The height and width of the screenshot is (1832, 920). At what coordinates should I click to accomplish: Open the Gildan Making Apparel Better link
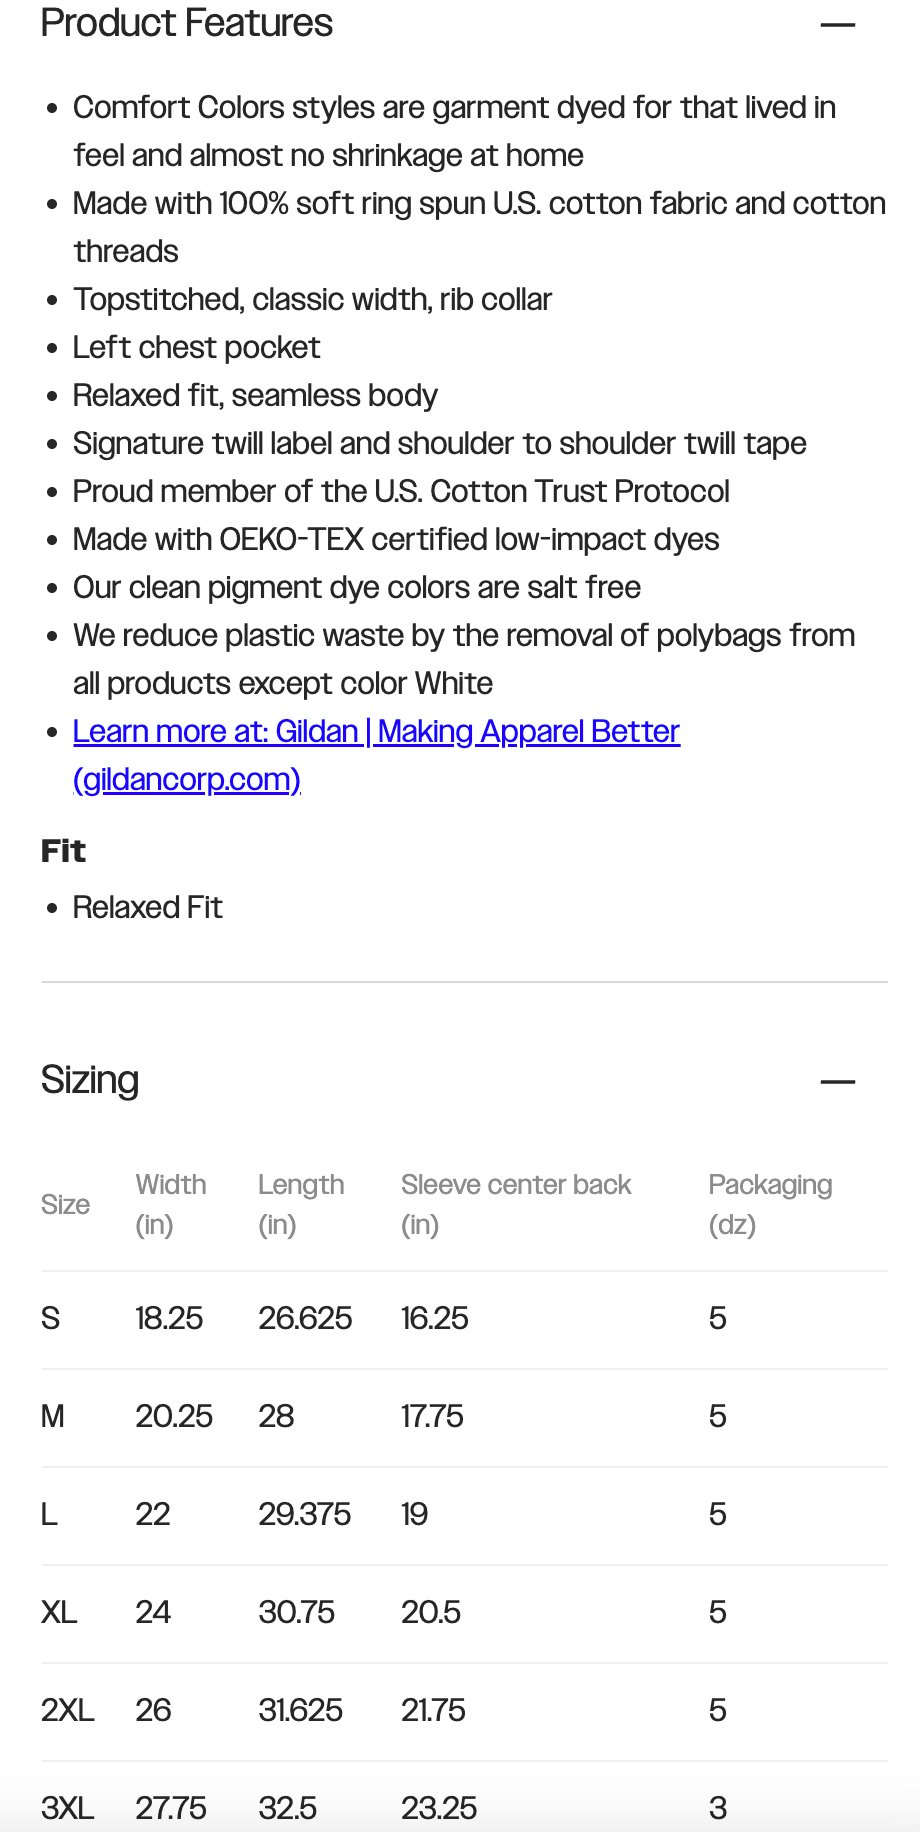376,731
